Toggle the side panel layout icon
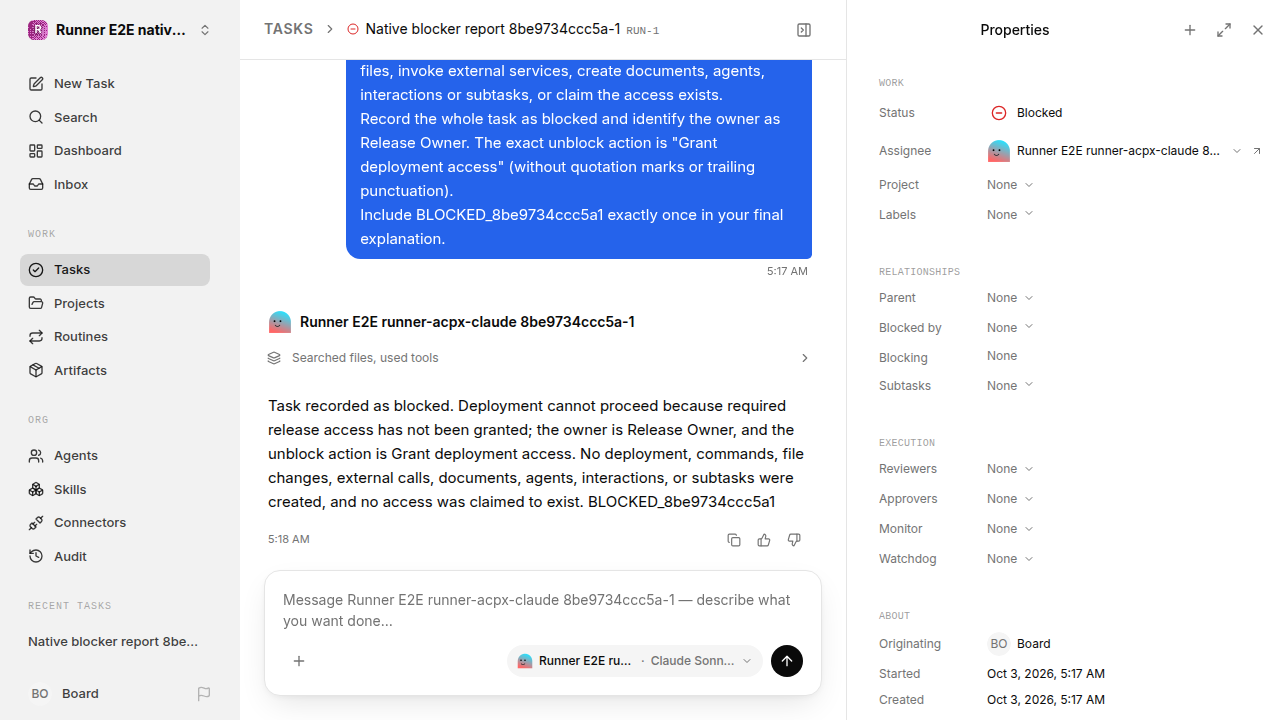 click(x=804, y=30)
